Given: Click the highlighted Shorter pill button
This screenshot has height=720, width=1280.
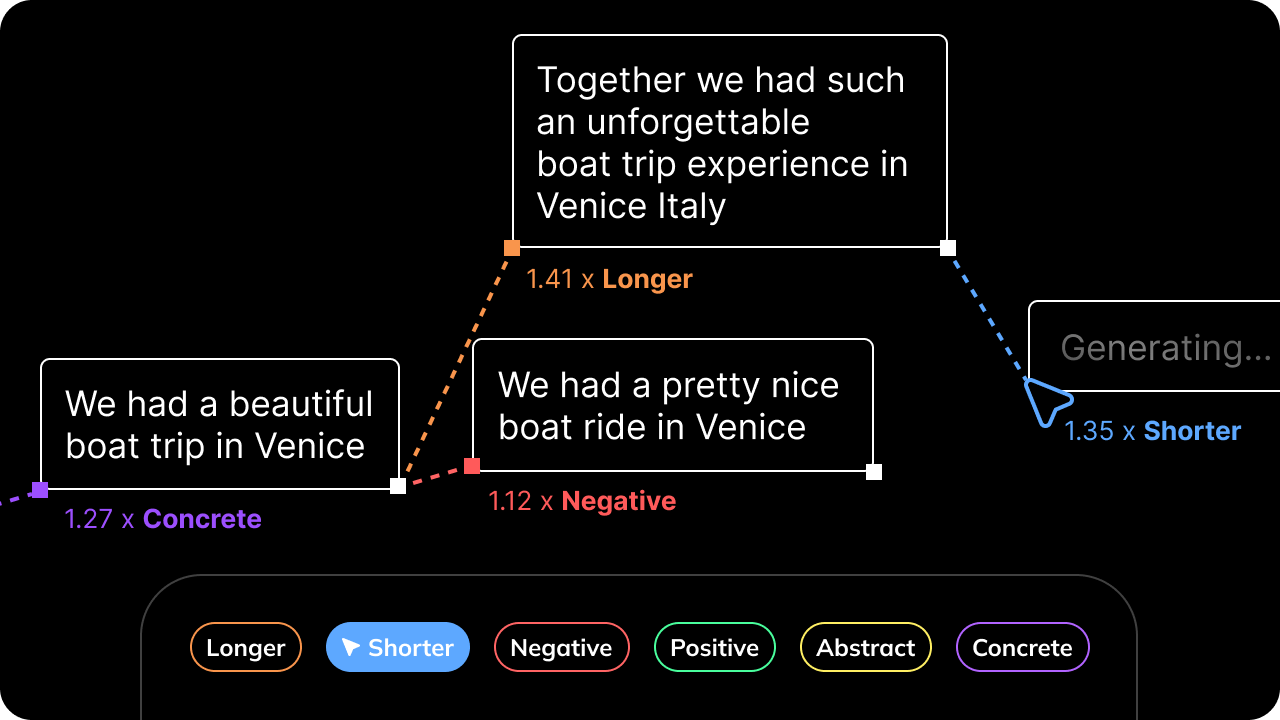Looking at the screenshot, I should pyautogui.click(x=398, y=647).
